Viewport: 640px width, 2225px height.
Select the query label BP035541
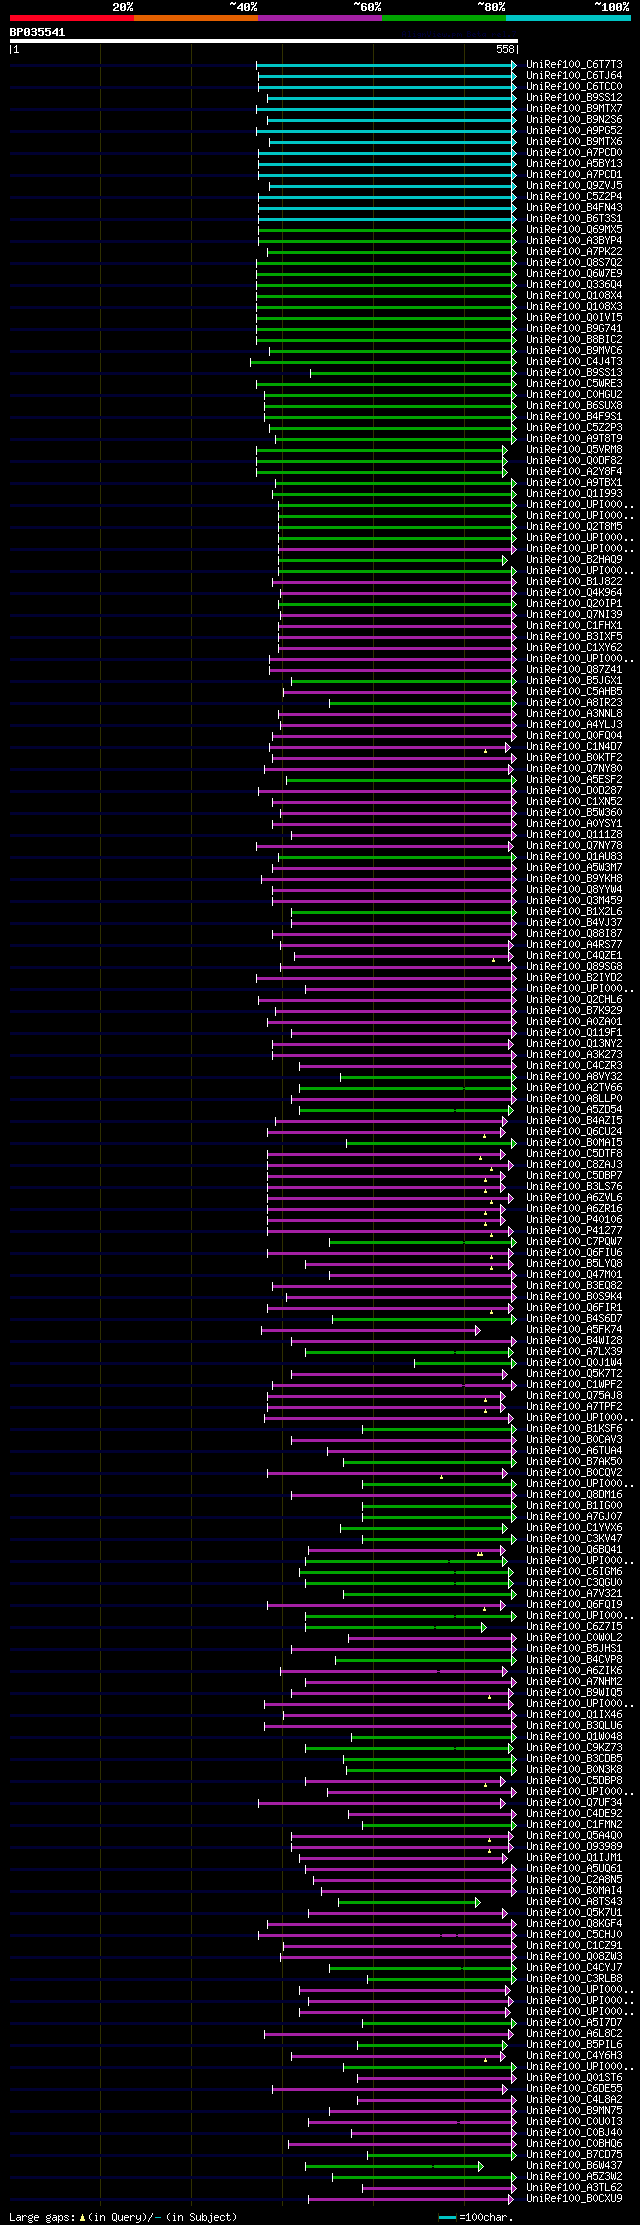38,32
